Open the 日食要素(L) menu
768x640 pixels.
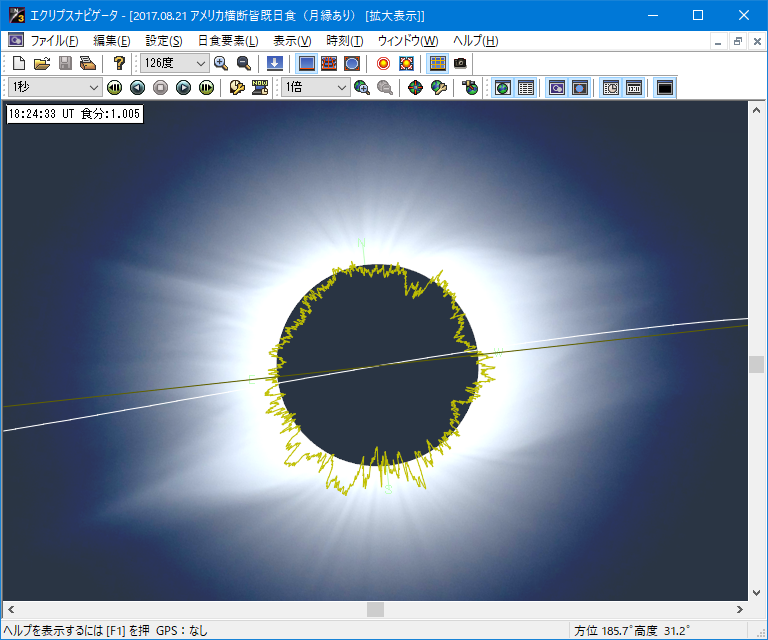point(227,41)
